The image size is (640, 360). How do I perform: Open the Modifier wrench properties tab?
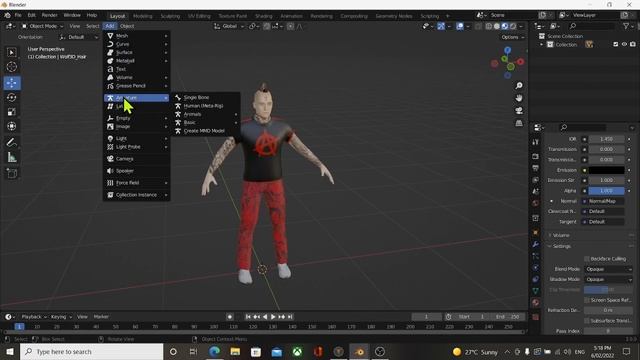(x=535, y=244)
